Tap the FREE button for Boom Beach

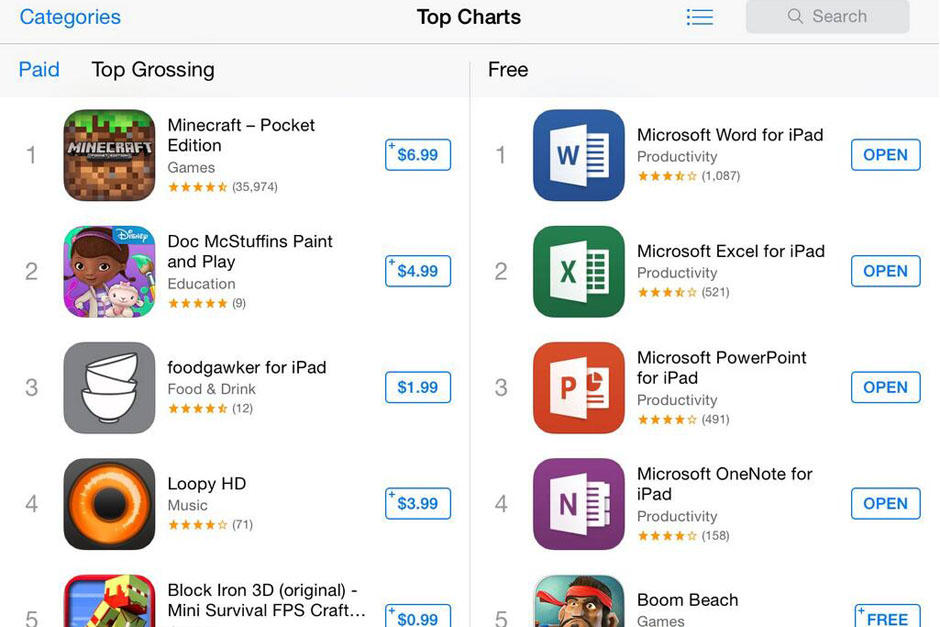point(885,617)
